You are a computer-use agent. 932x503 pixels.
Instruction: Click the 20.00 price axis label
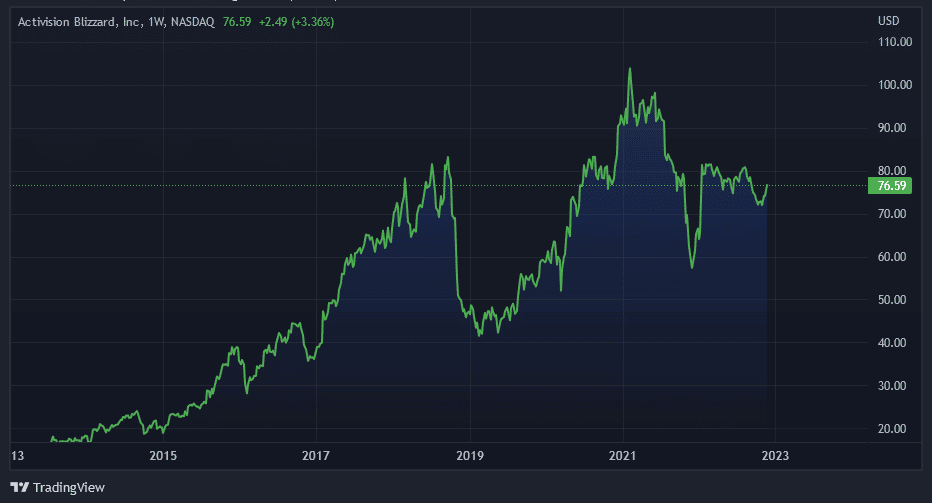[893, 429]
